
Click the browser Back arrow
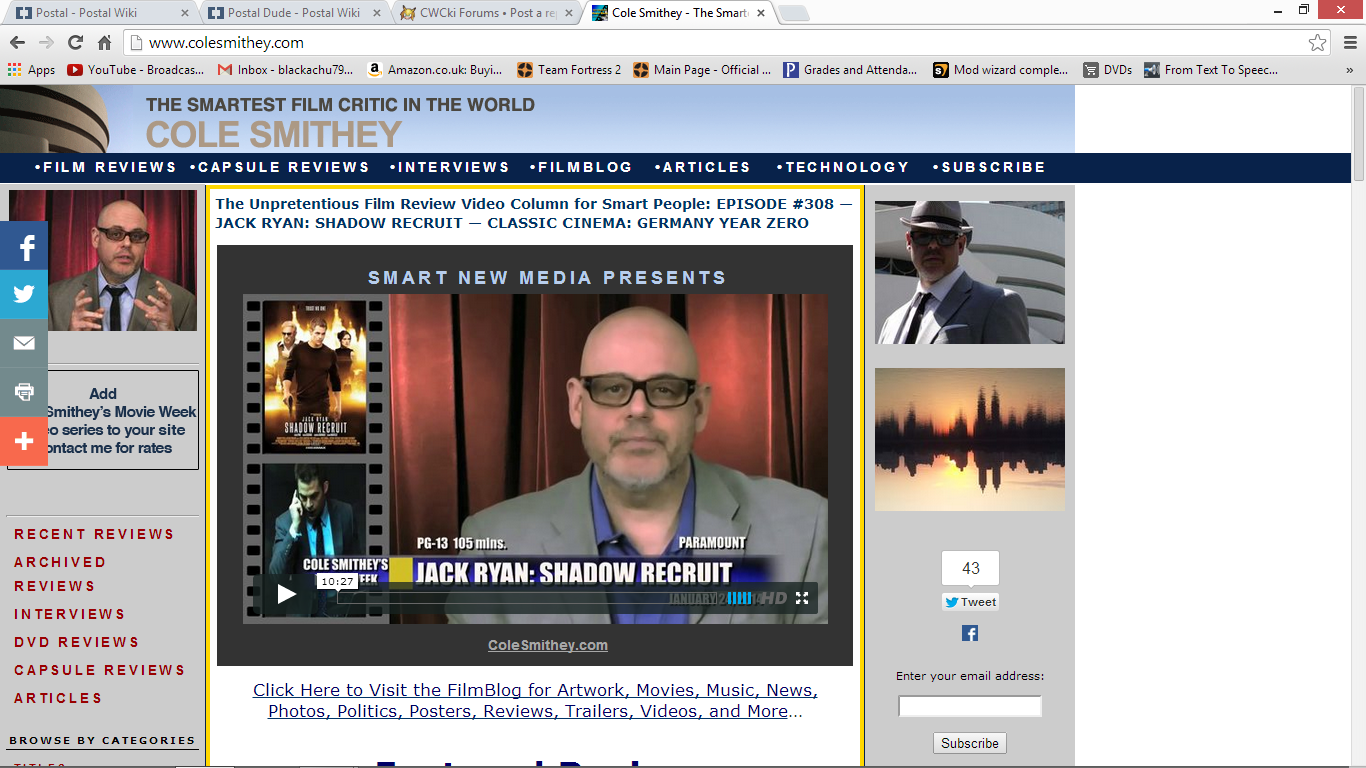coord(17,43)
